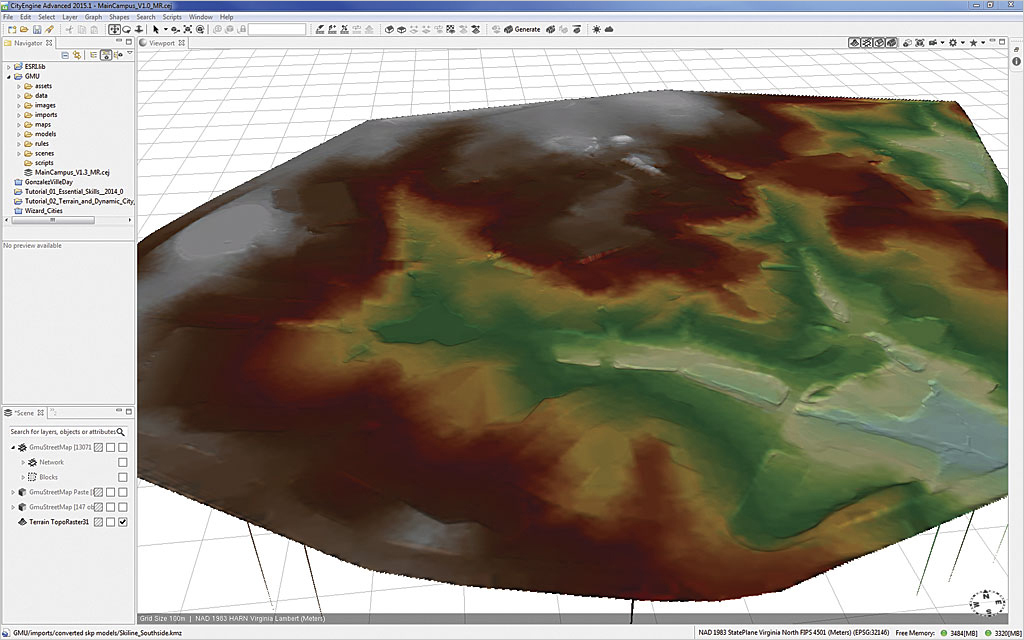The width and height of the screenshot is (1024, 640).
Task: Toggle the Blocks layer visibility checkbox
Action: click(123, 477)
